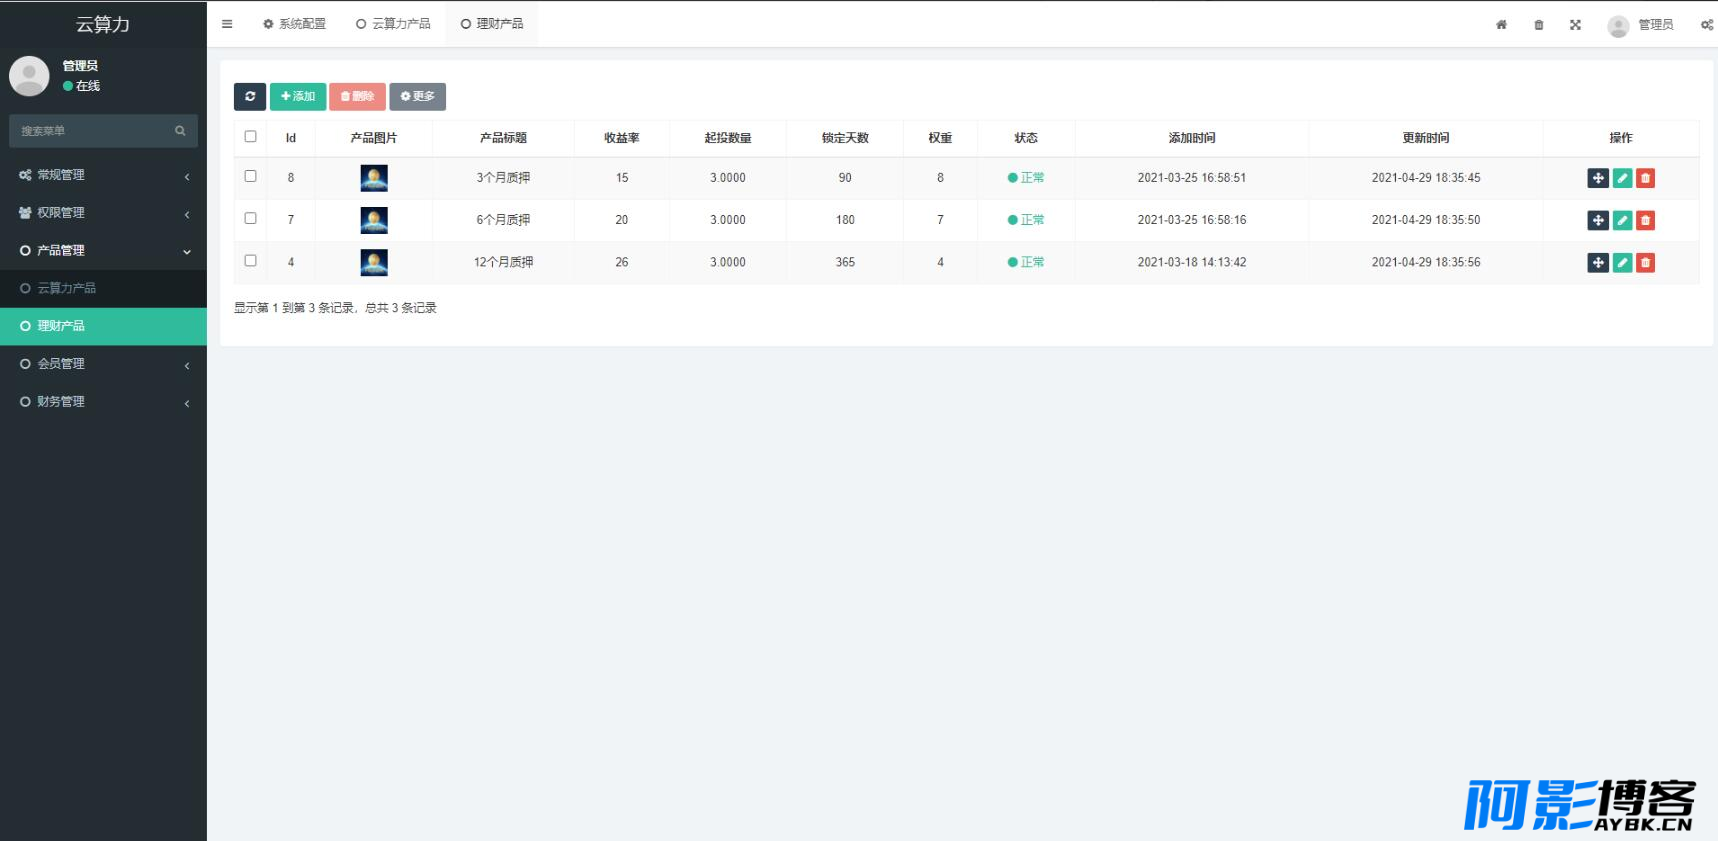The height and width of the screenshot is (841, 1718).
Task: Click the Id column header
Action: coord(291,138)
